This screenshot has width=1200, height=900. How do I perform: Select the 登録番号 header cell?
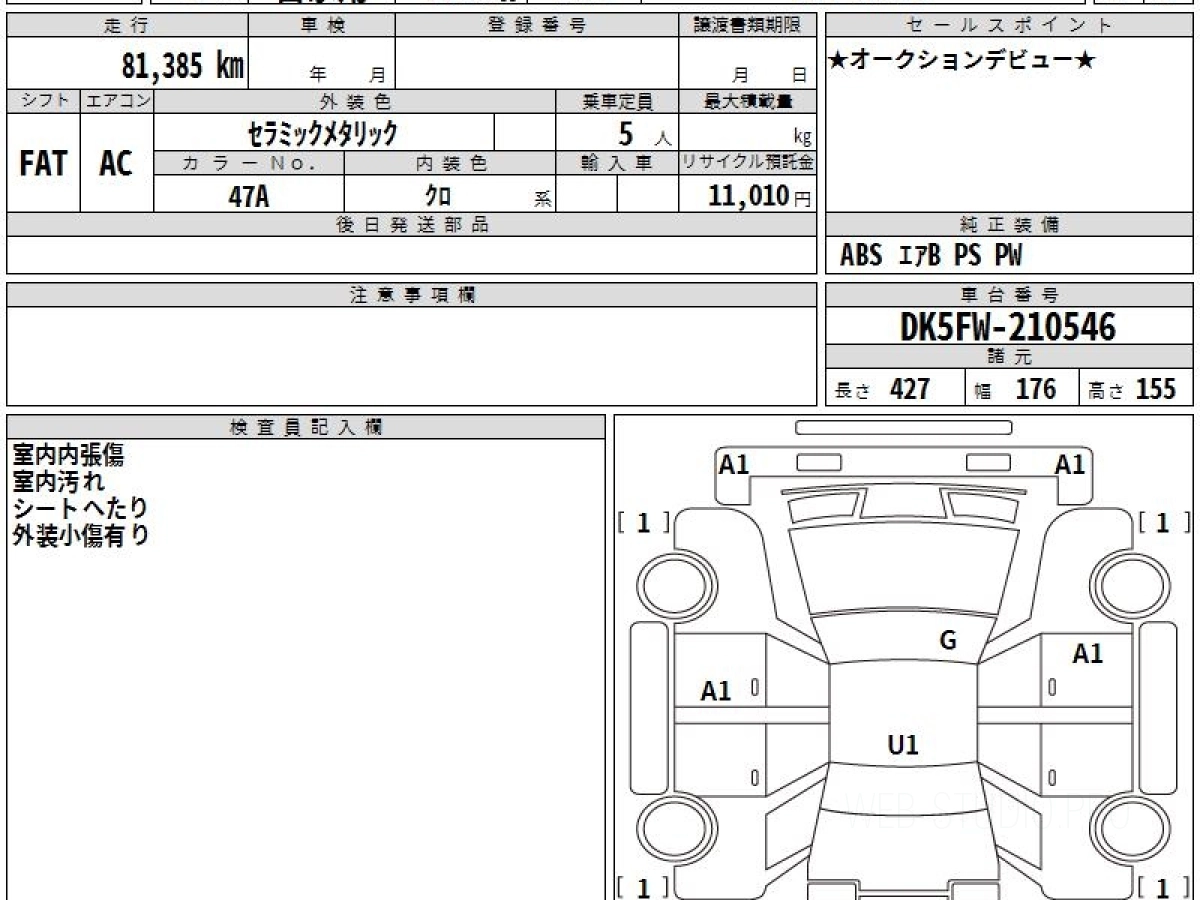[x=537, y=26]
